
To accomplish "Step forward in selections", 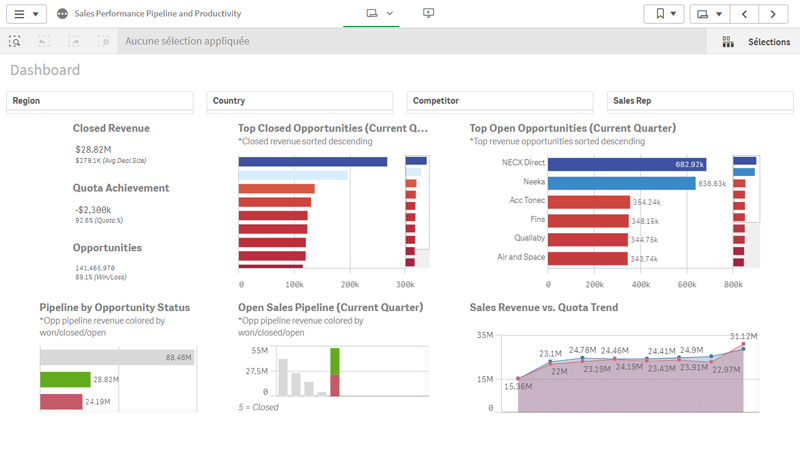I will (x=74, y=41).
